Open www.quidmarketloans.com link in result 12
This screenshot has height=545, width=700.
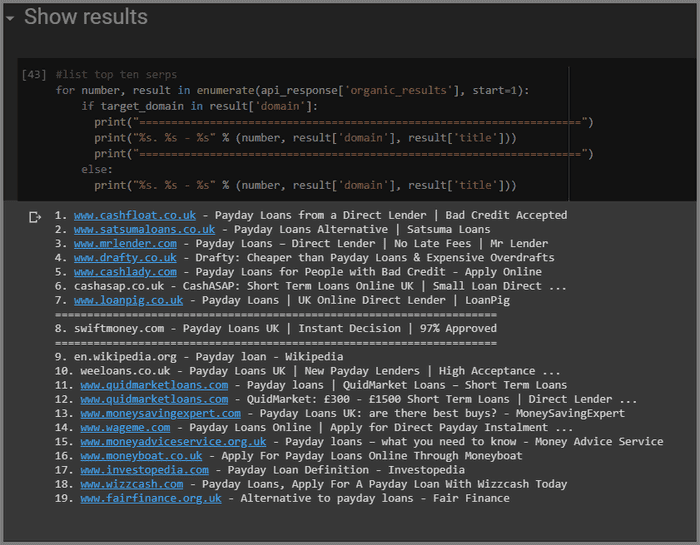point(154,399)
